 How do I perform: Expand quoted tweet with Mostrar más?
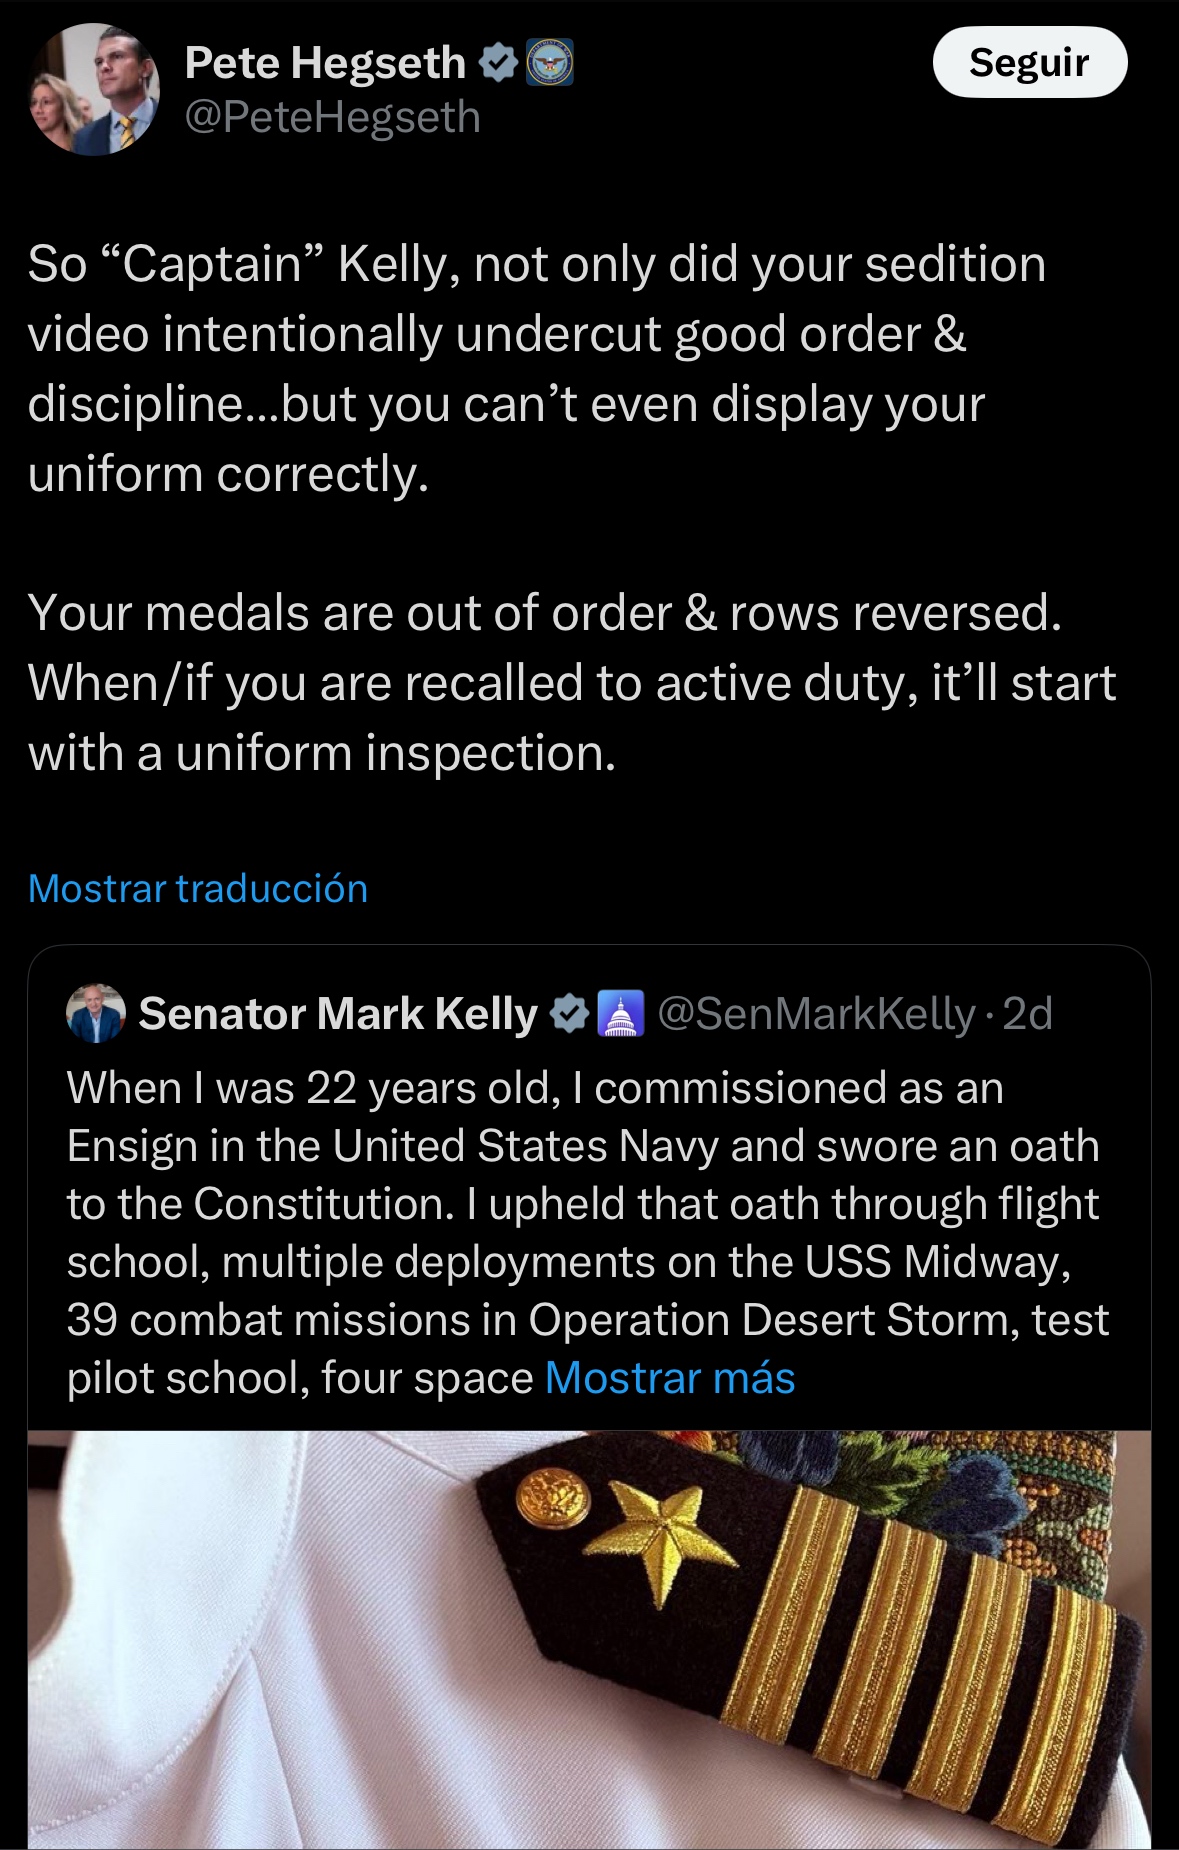(x=669, y=1378)
